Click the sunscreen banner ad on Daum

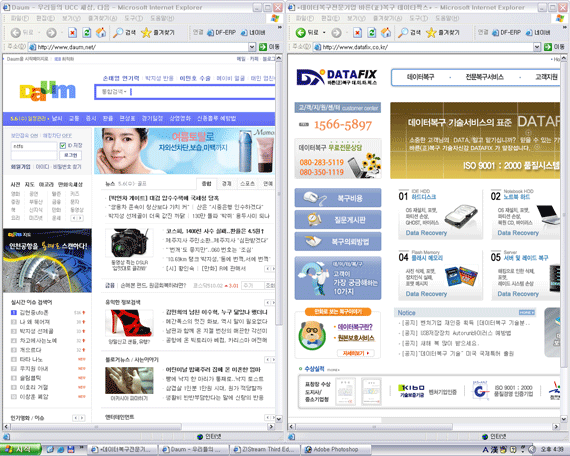pos(184,151)
